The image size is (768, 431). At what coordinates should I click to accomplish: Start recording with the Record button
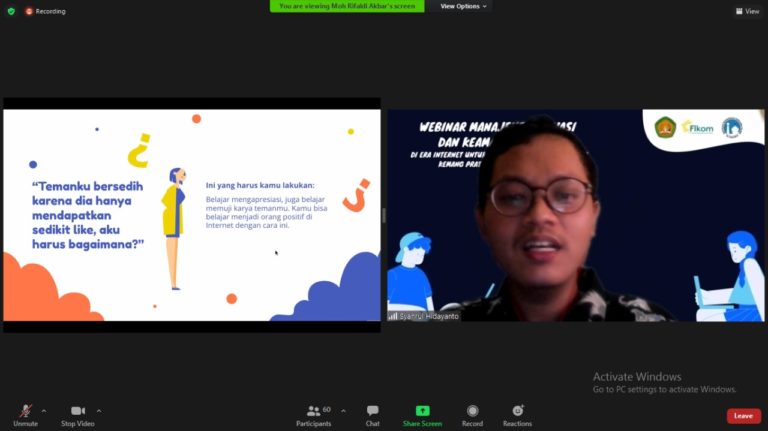pos(472,411)
